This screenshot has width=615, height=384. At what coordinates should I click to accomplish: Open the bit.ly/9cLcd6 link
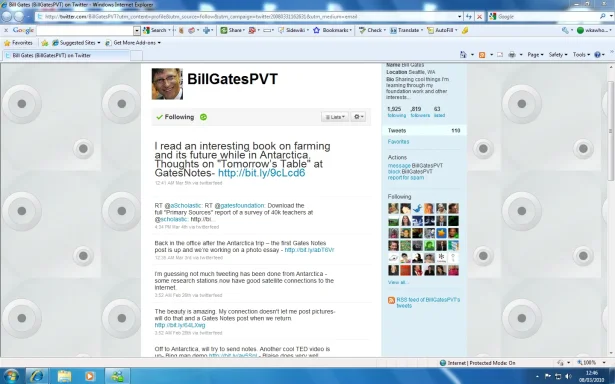(x=262, y=173)
